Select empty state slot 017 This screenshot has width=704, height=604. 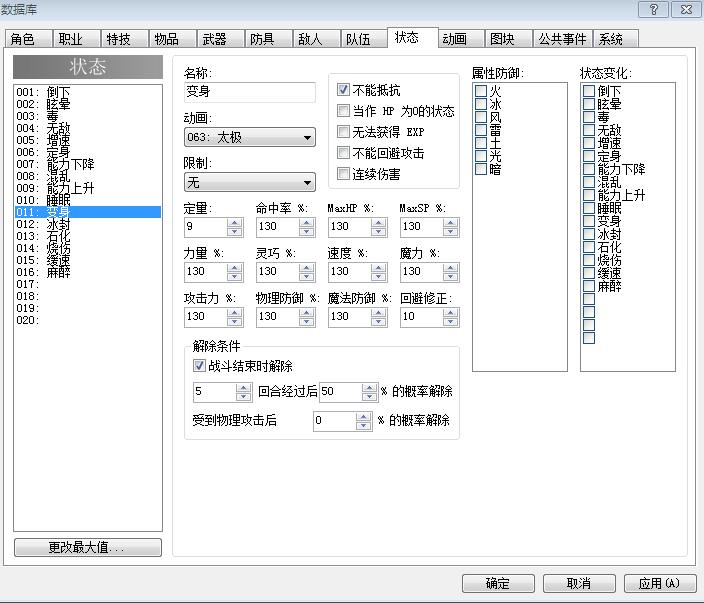[88, 284]
